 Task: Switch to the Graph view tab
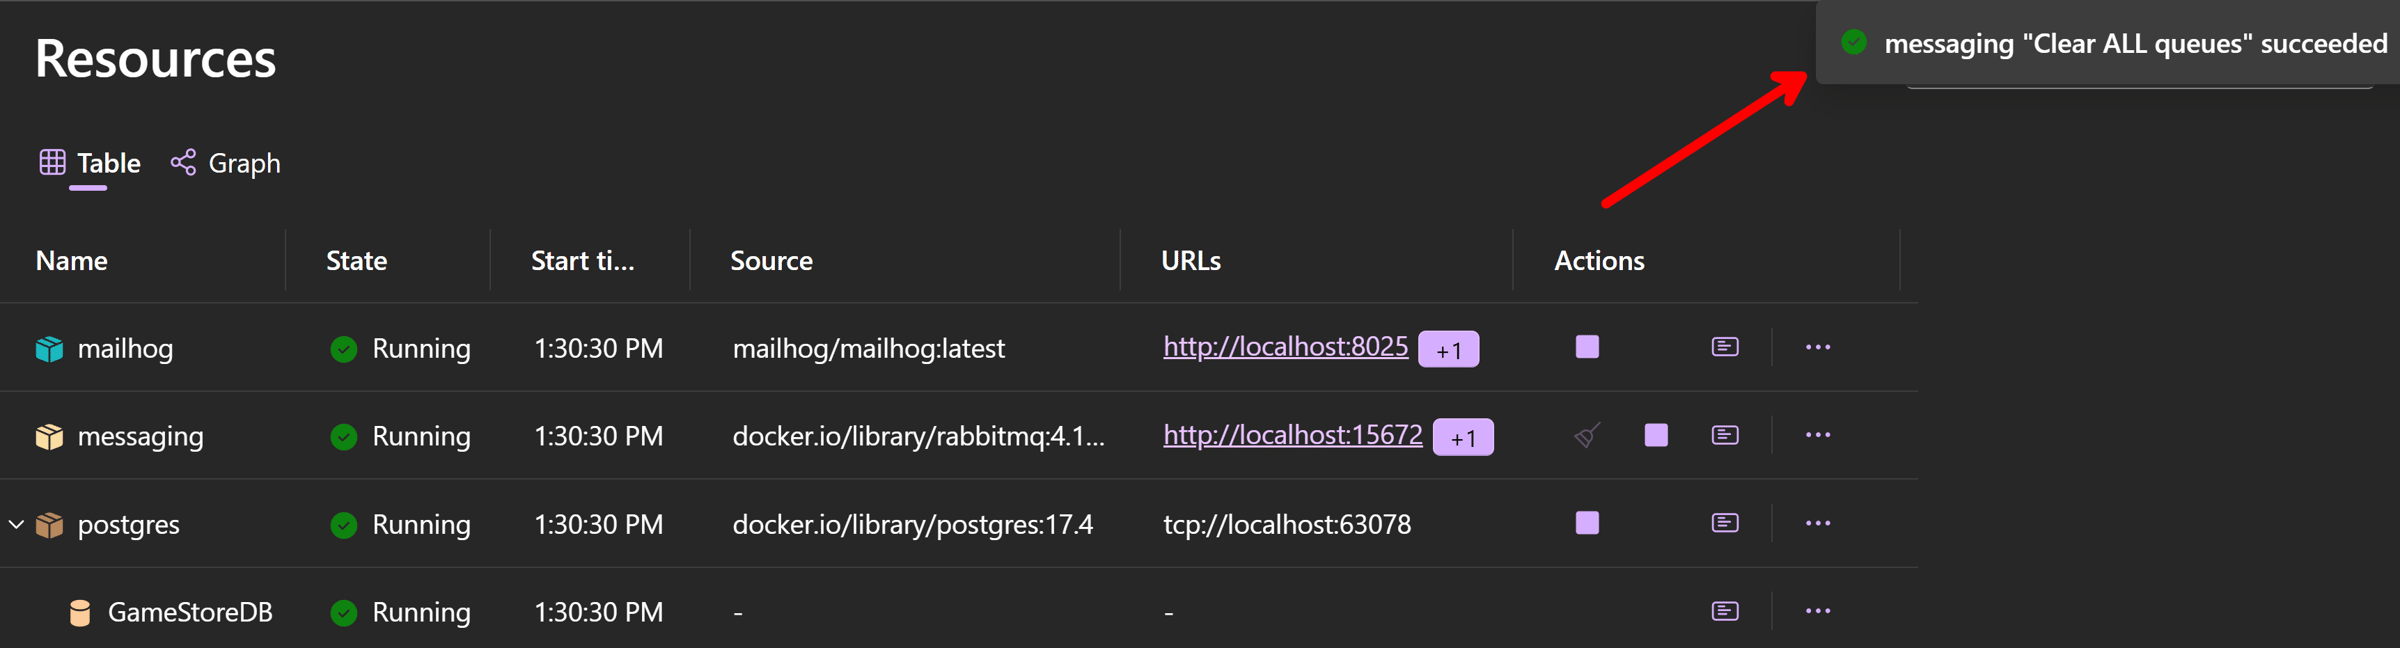click(x=226, y=163)
